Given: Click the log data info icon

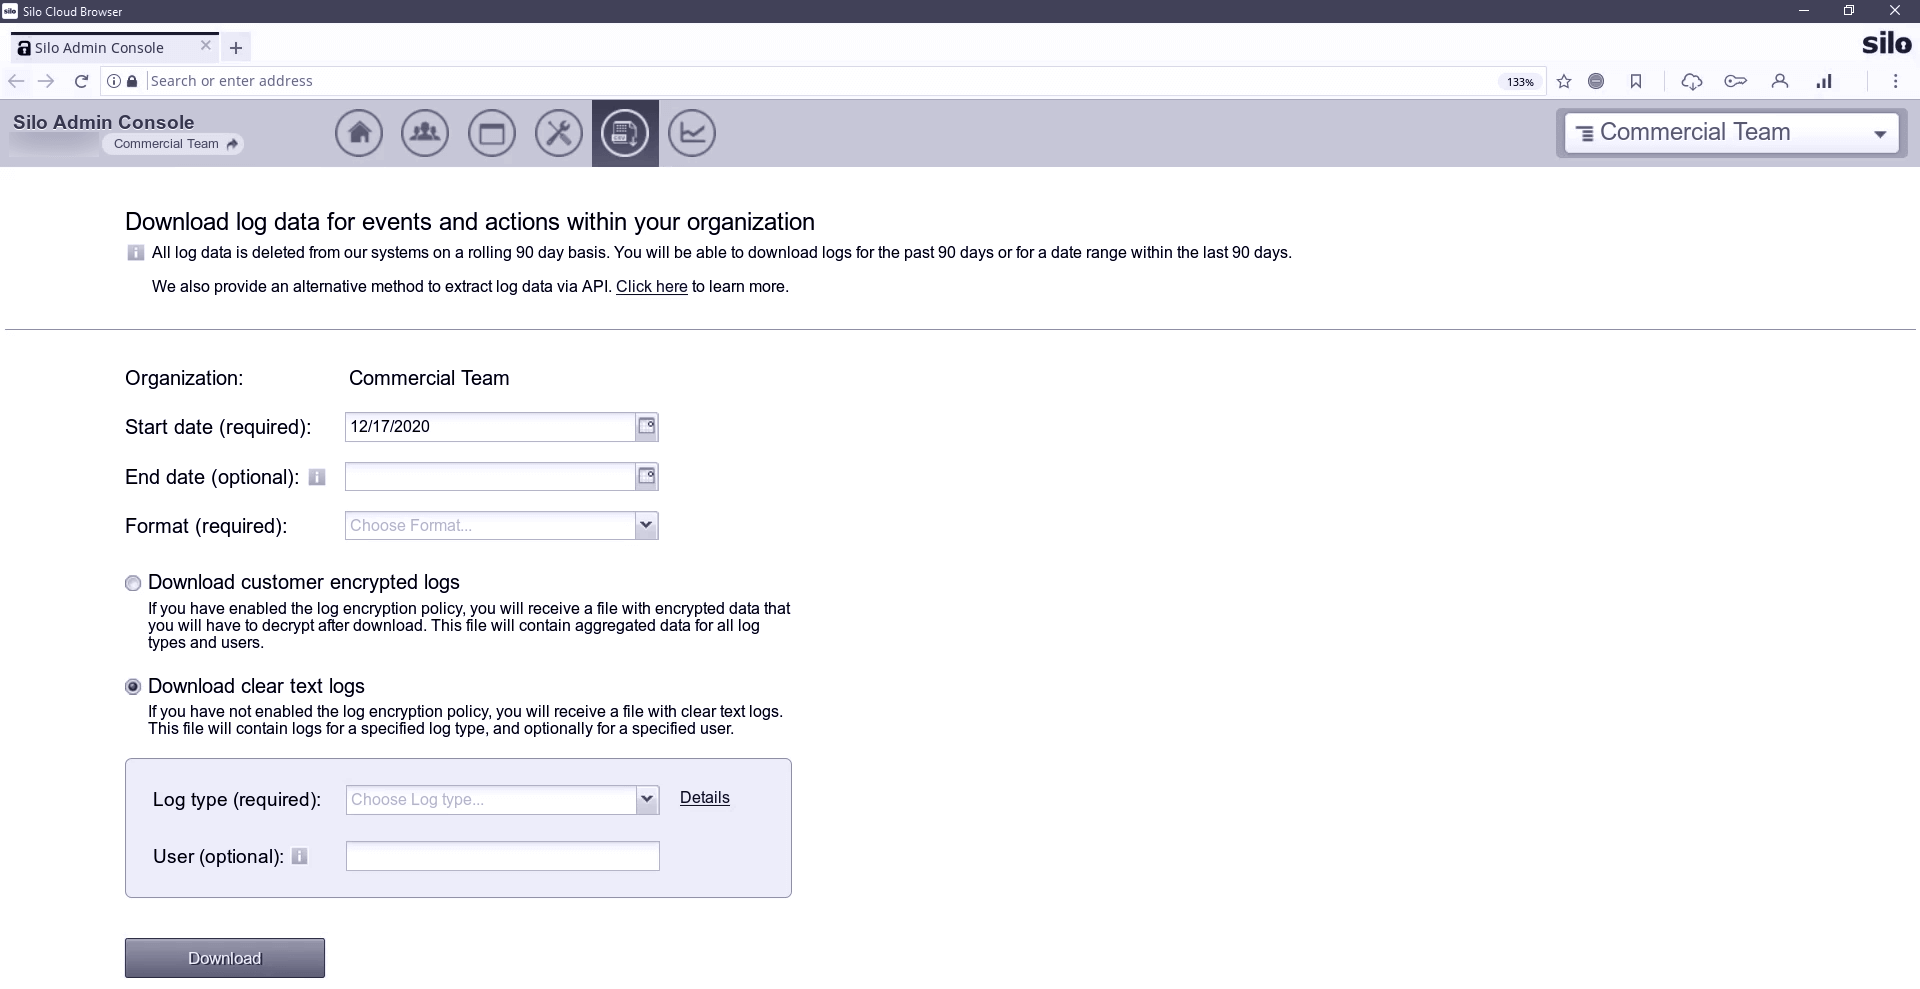Looking at the screenshot, I should click(x=136, y=253).
